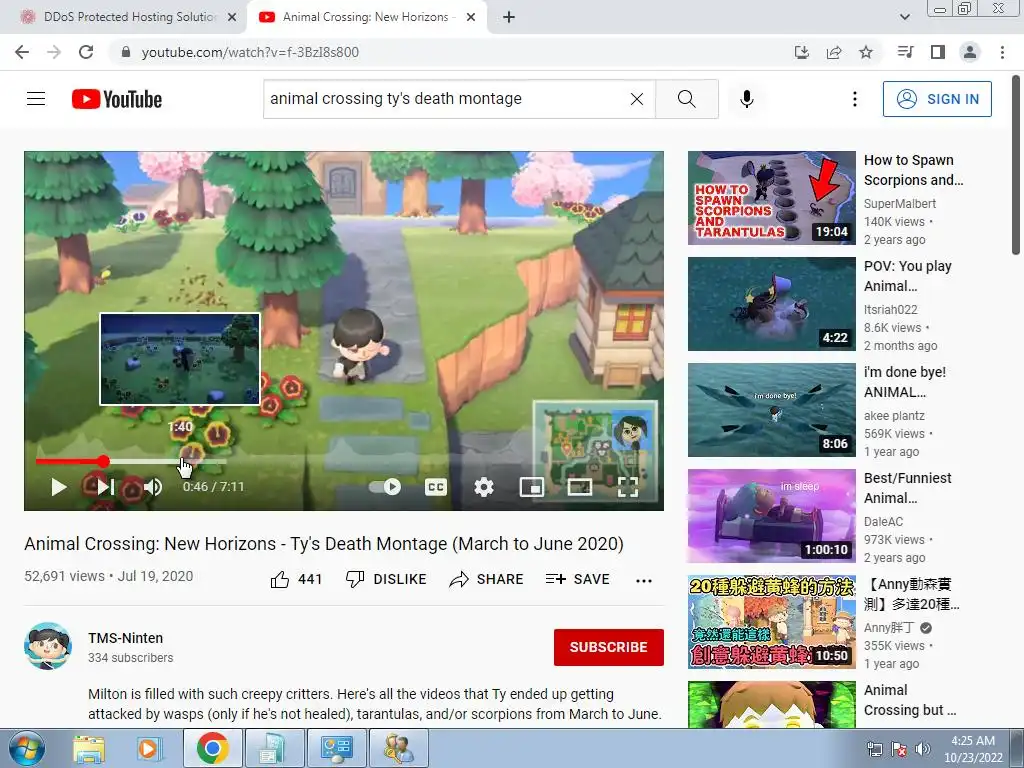
Task: Switch to theater mode
Action: [x=579, y=487]
